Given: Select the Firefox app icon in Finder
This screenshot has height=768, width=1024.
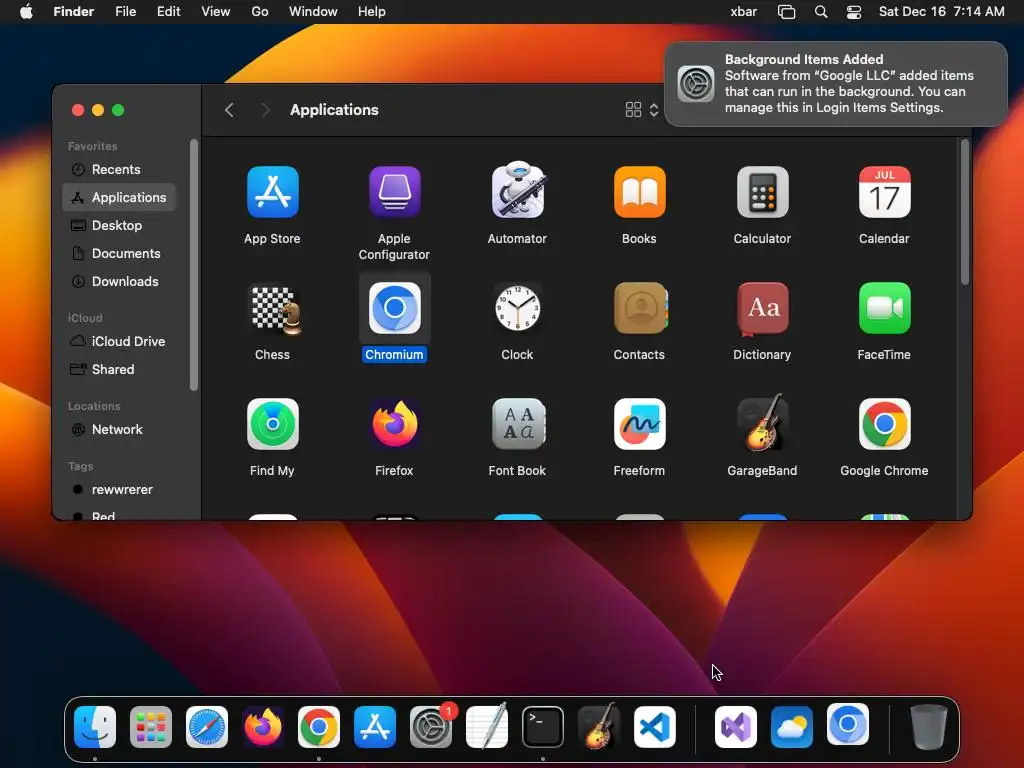Looking at the screenshot, I should coord(394,424).
